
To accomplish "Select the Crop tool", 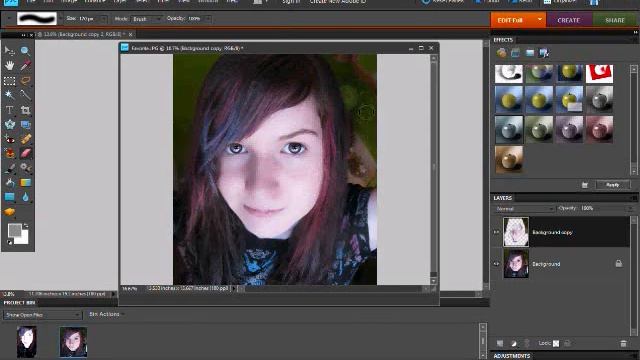I will coord(25,110).
